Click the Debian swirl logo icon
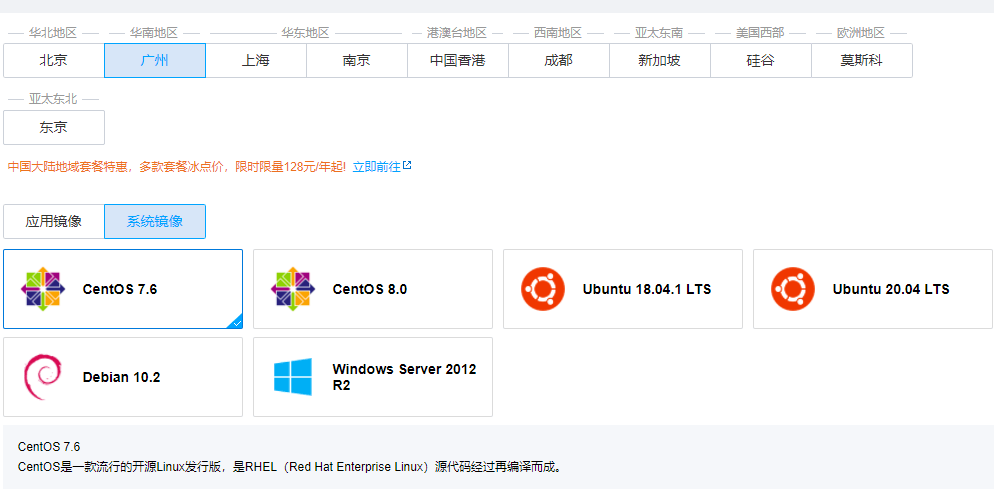Image resolution: width=994 pixels, height=489 pixels. 42,377
